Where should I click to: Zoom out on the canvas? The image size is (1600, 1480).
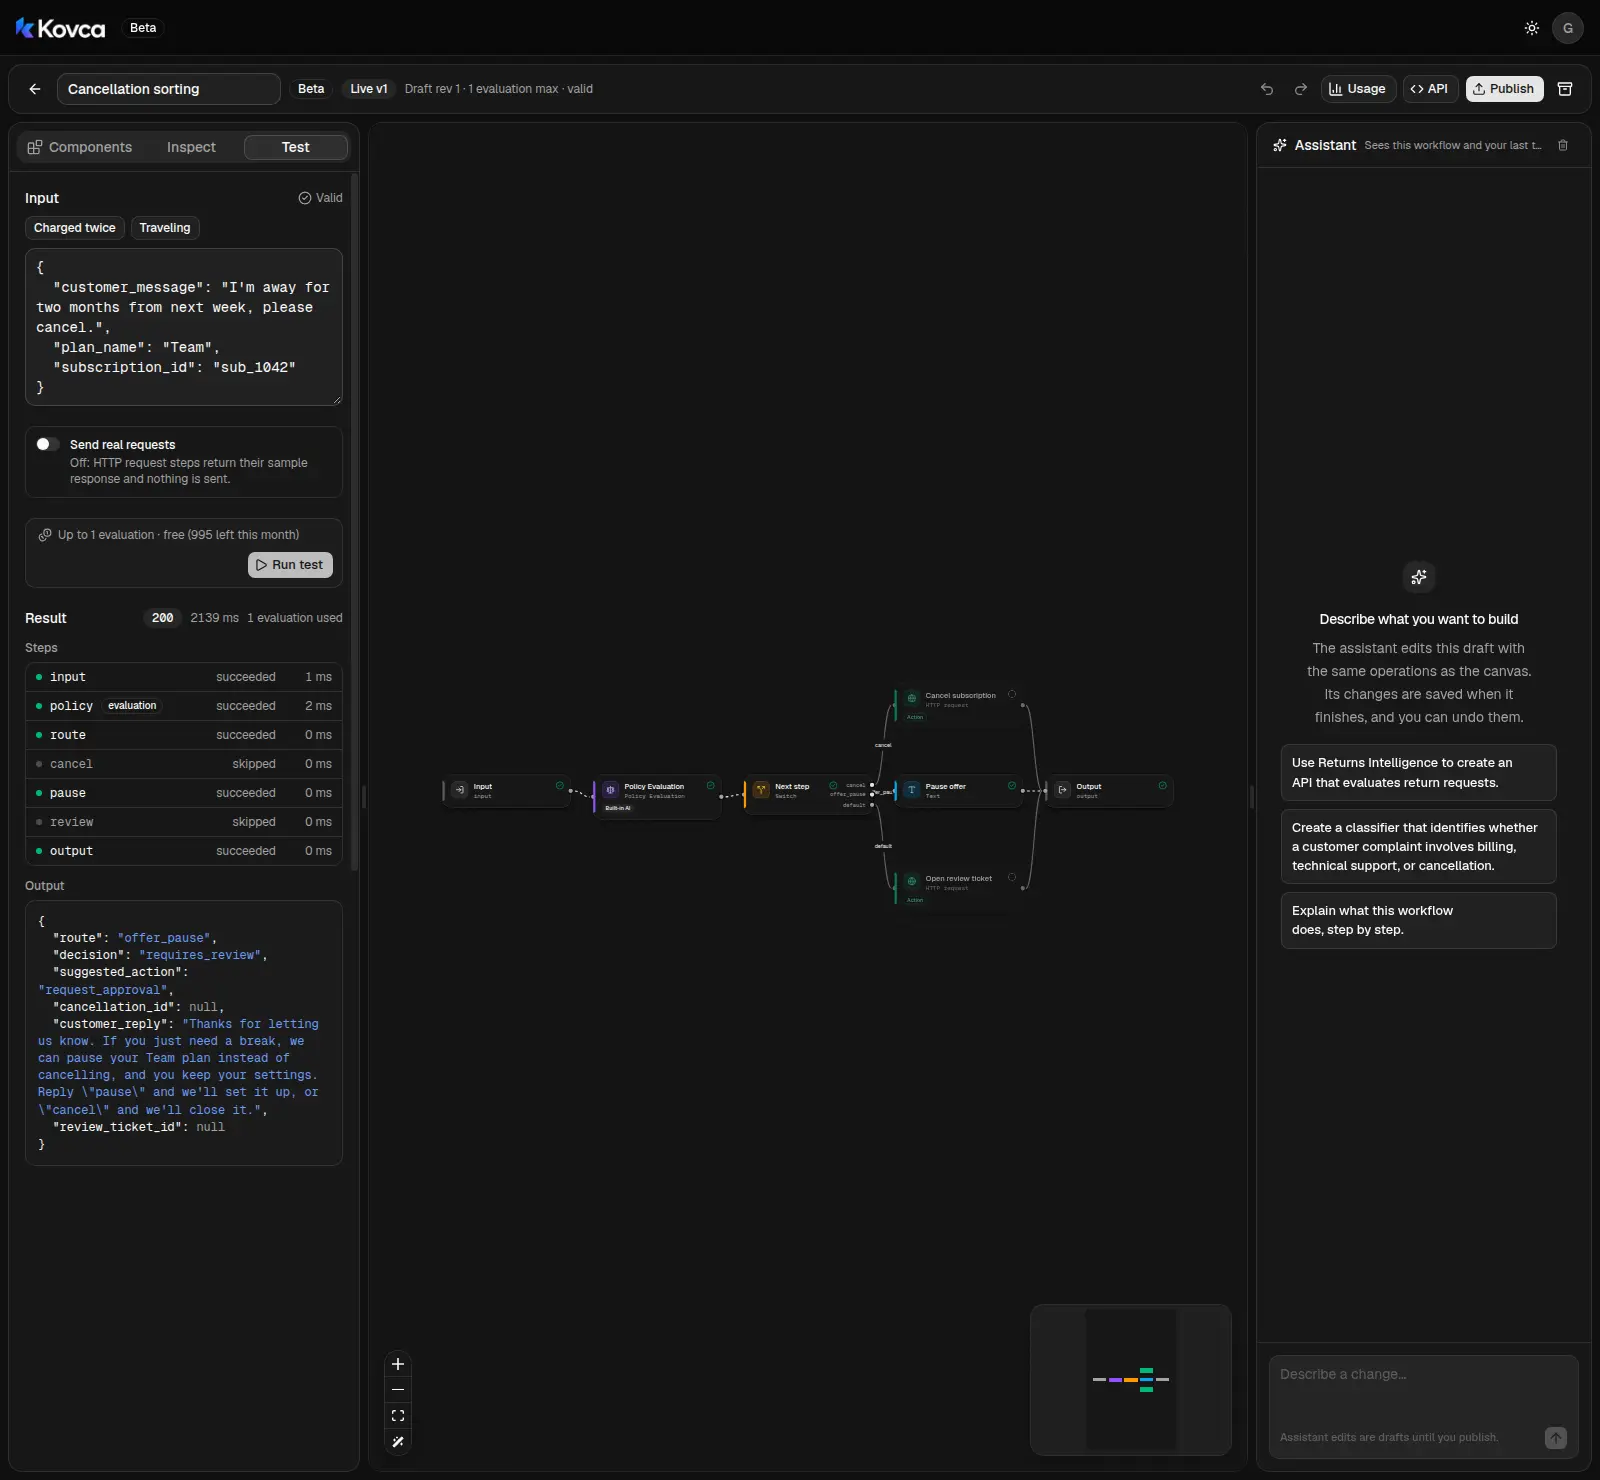(x=398, y=1390)
